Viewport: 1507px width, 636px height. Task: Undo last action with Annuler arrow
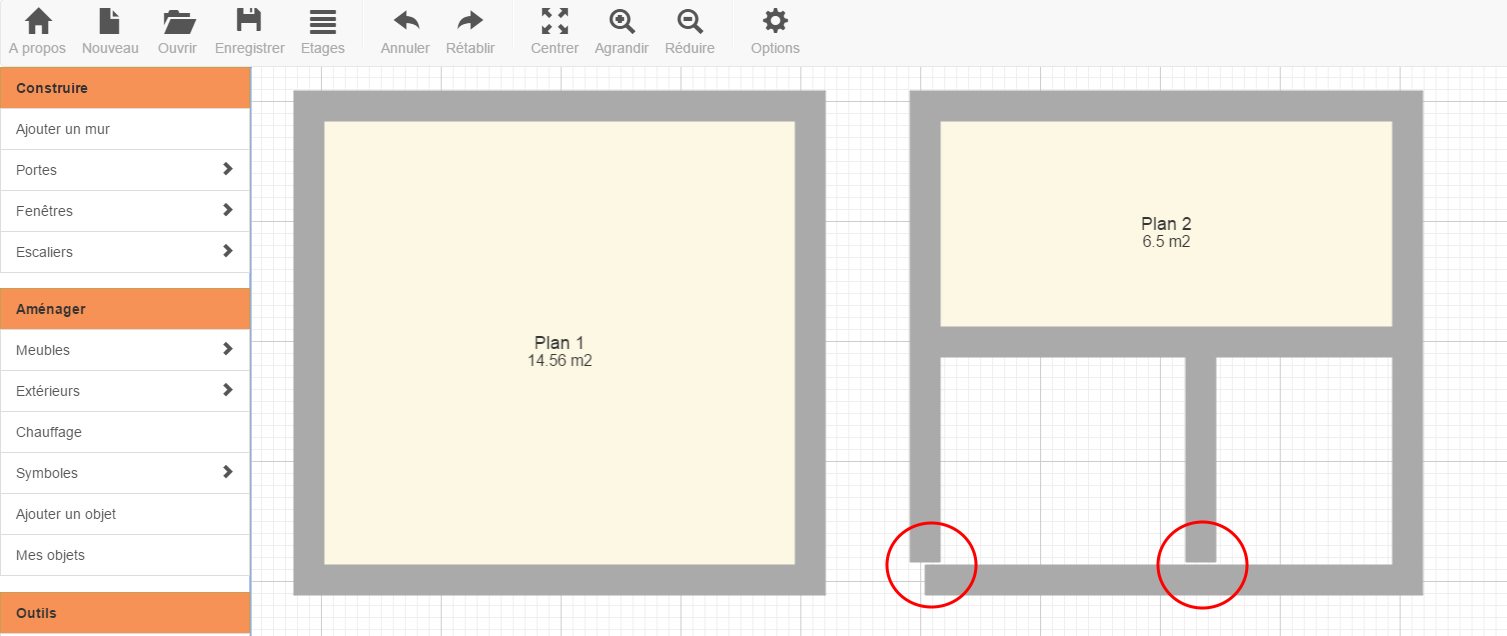click(x=405, y=21)
